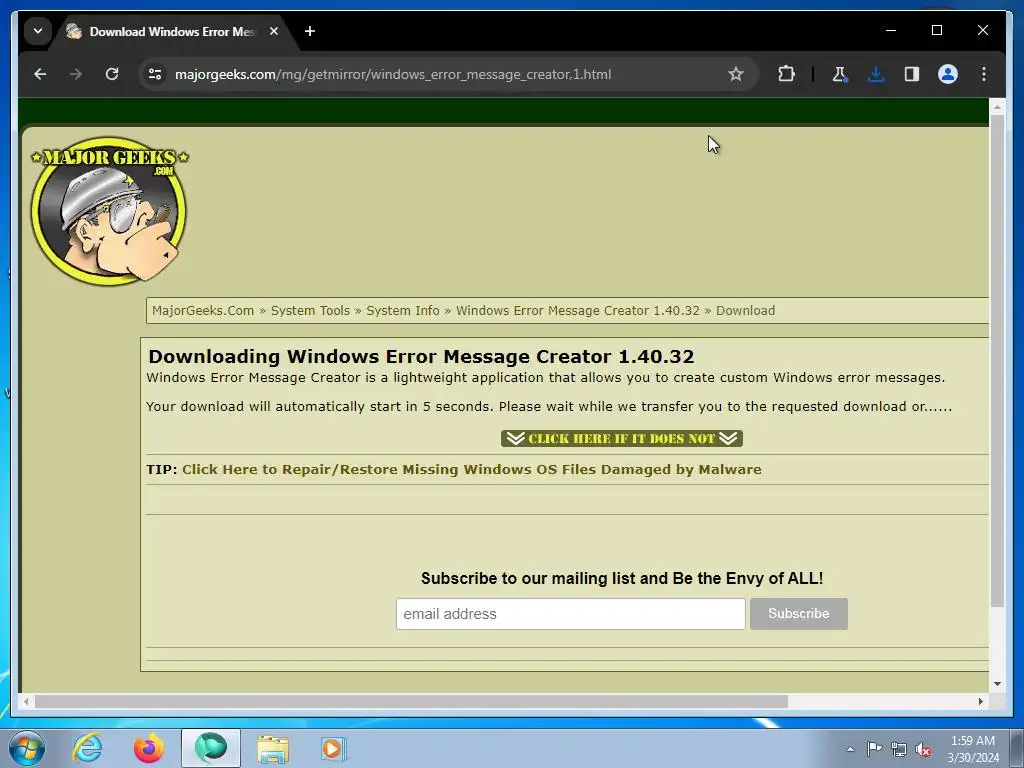Open the System Tools breadcrumb
Viewport: 1024px width, 768px height.
(310, 311)
